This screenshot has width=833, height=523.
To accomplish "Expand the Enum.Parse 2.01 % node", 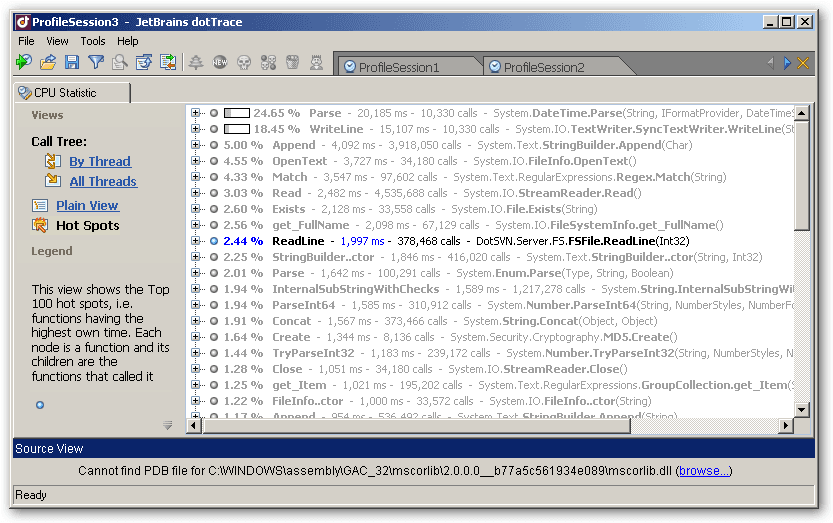I will [196, 273].
